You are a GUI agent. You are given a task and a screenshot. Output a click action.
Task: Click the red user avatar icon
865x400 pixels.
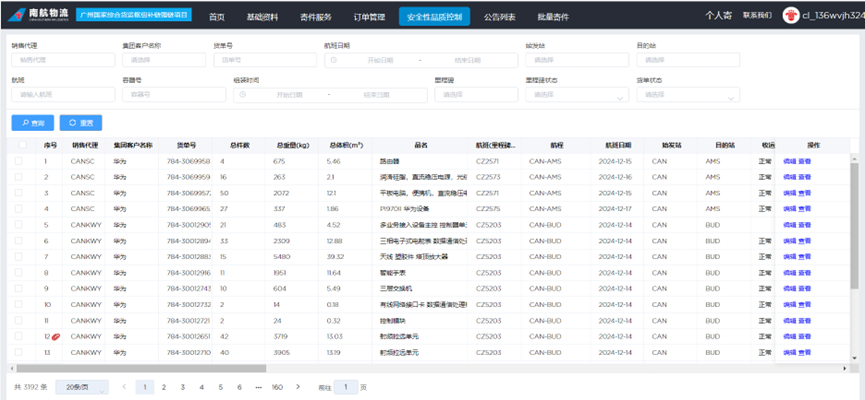[x=789, y=16]
